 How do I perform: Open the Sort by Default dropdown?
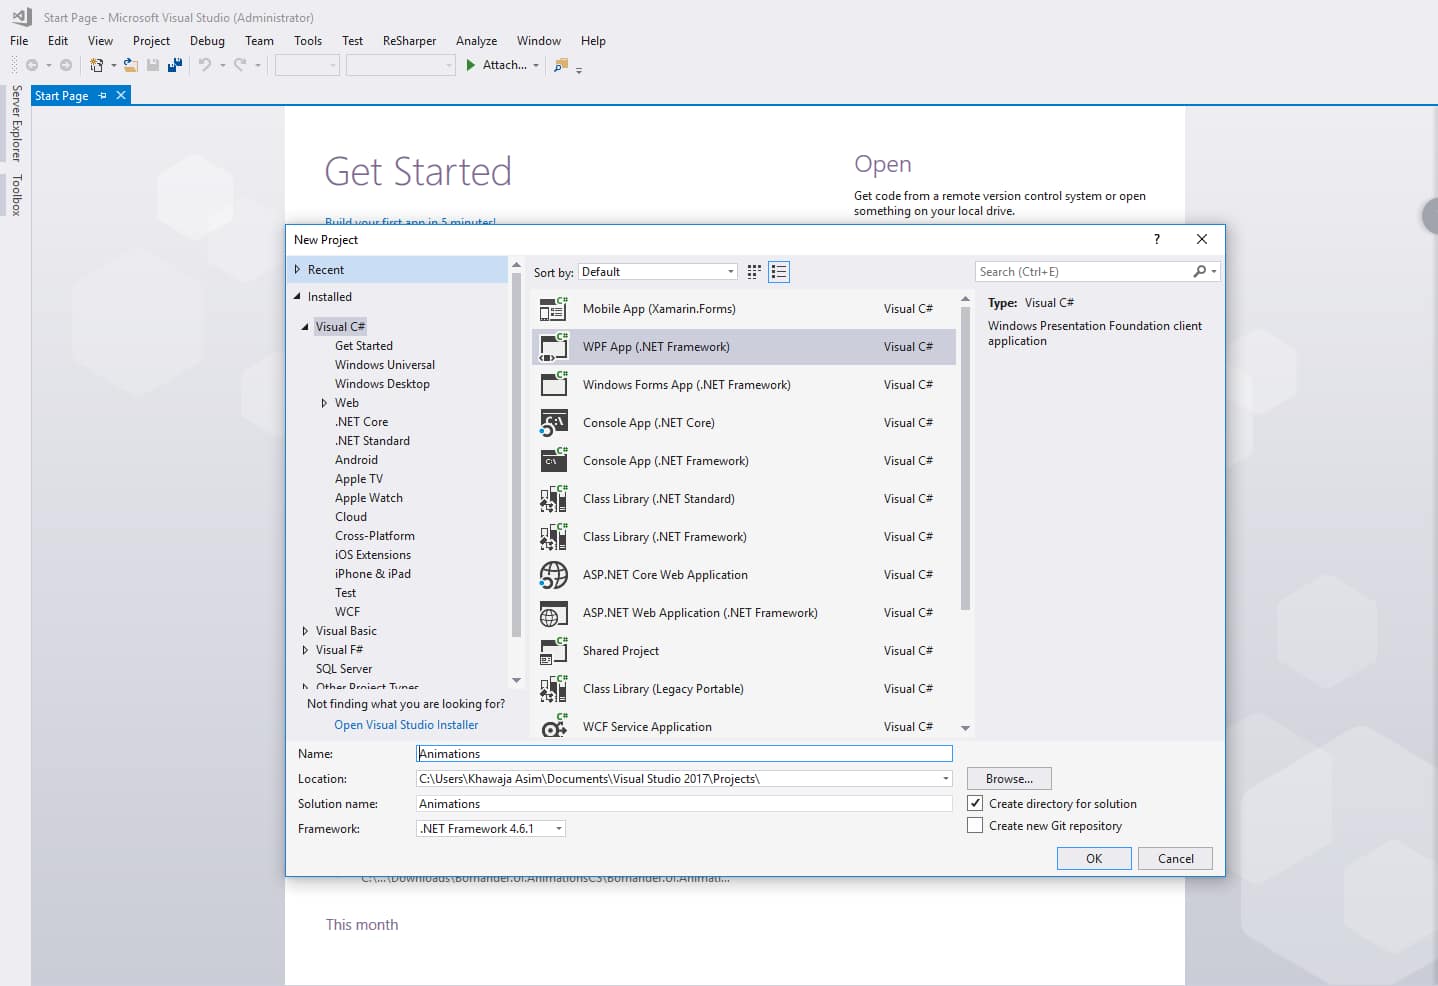pos(658,272)
